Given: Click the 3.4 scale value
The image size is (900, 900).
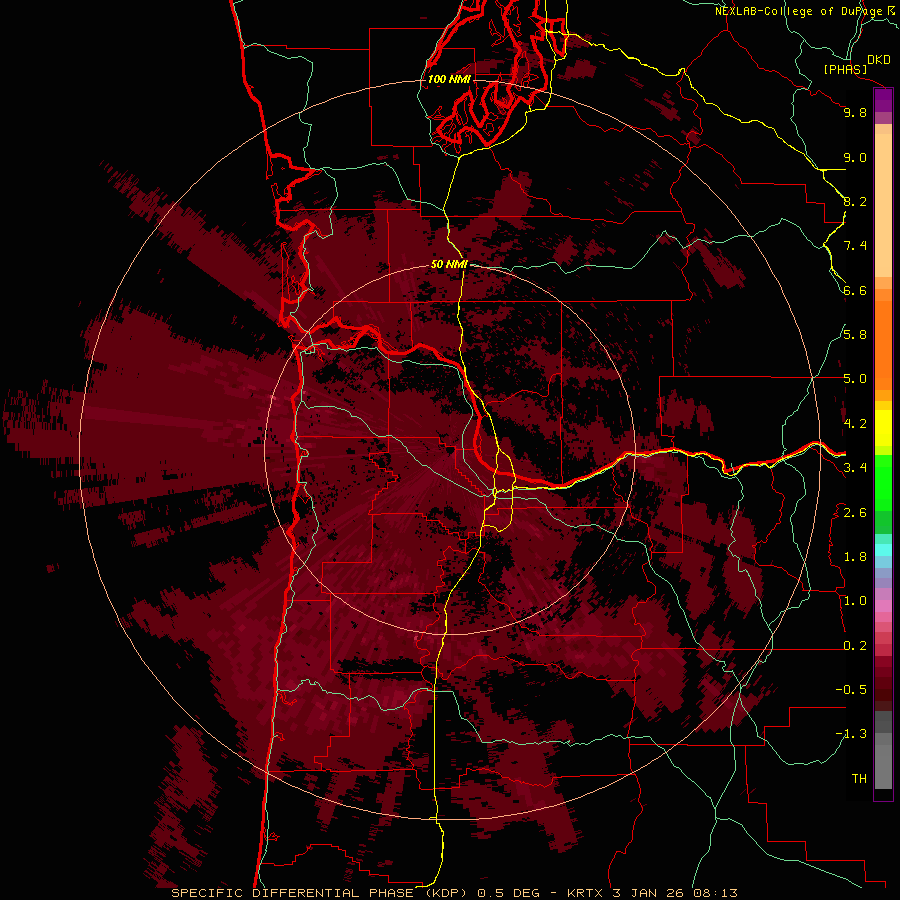Looking at the screenshot, I should coord(855,468).
